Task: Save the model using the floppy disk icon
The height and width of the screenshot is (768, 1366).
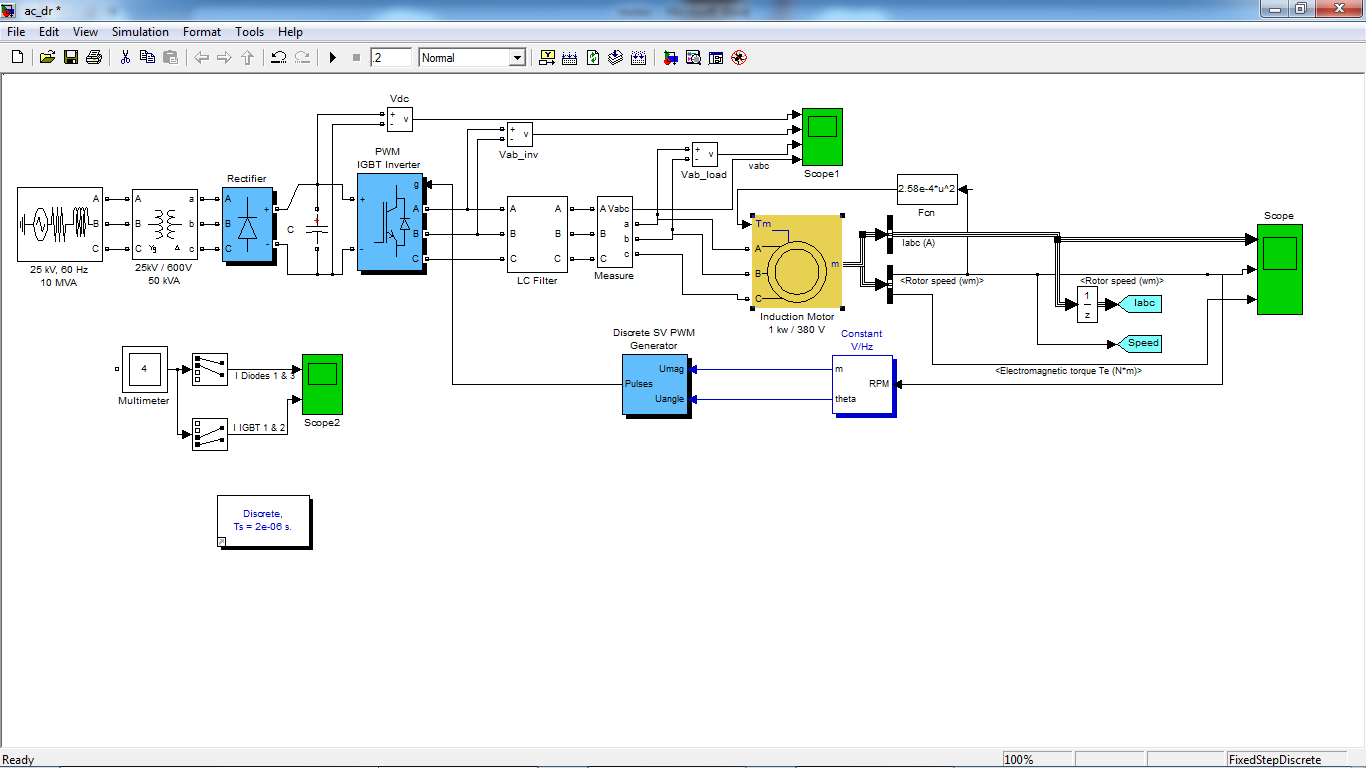Action: (x=71, y=58)
